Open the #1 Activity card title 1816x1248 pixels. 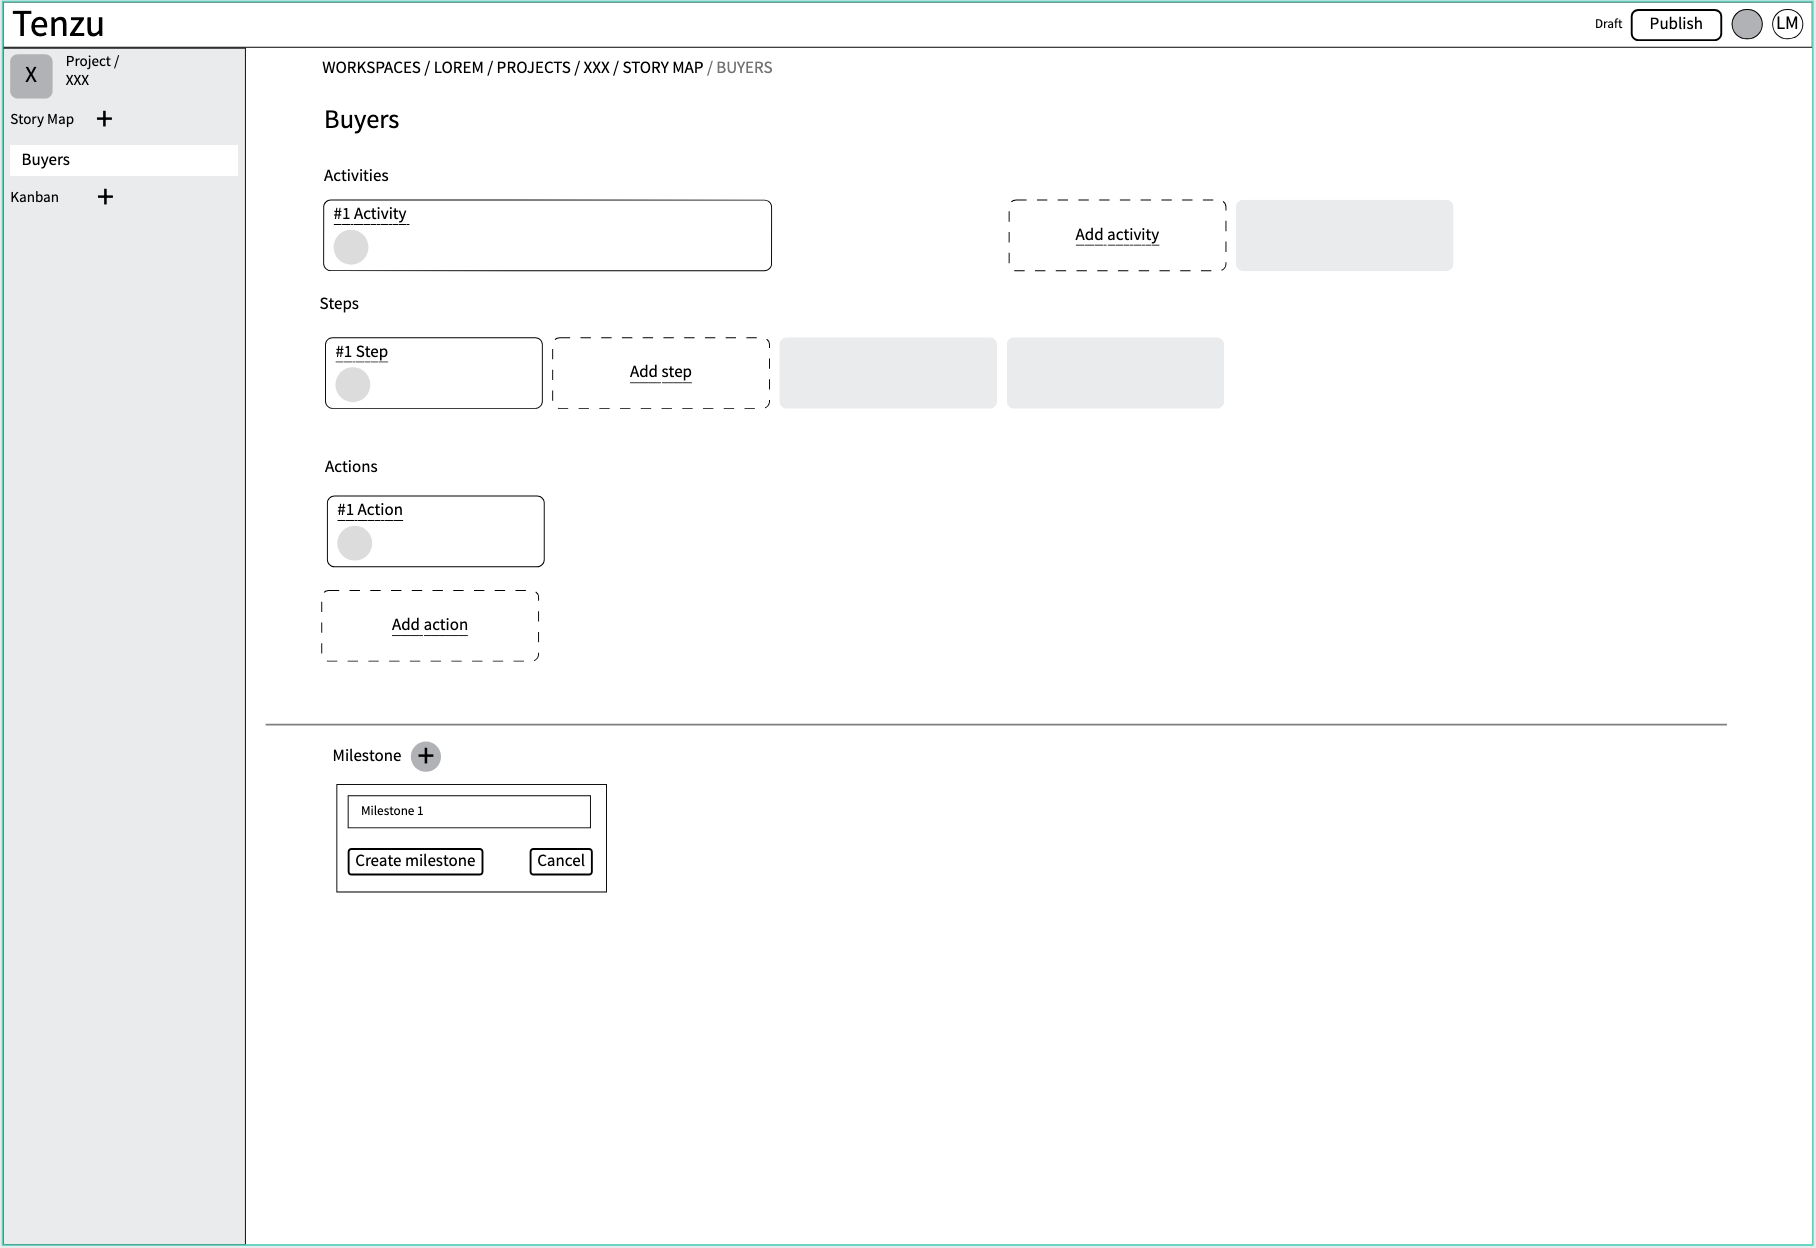pyautogui.click(x=370, y=214)
